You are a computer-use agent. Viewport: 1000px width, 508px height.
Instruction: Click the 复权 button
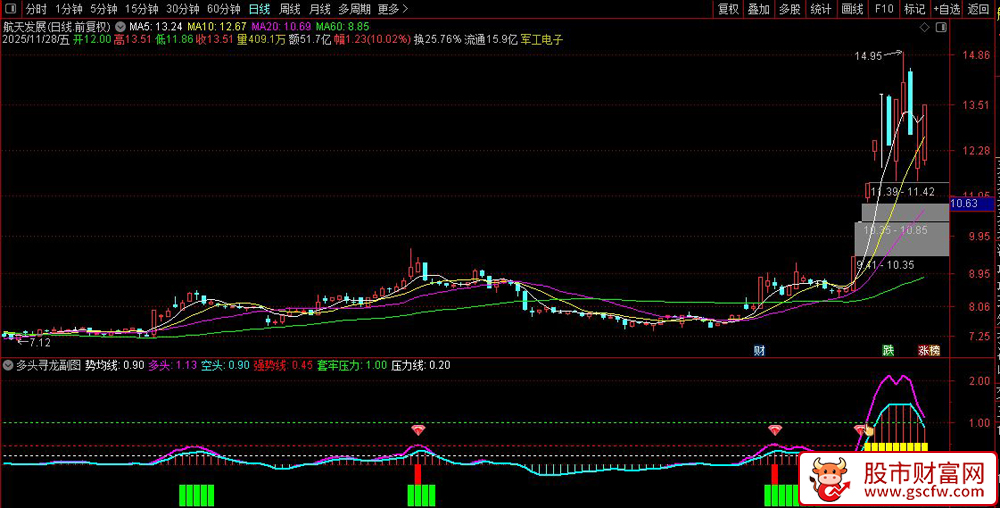click(x=729, y=9)
